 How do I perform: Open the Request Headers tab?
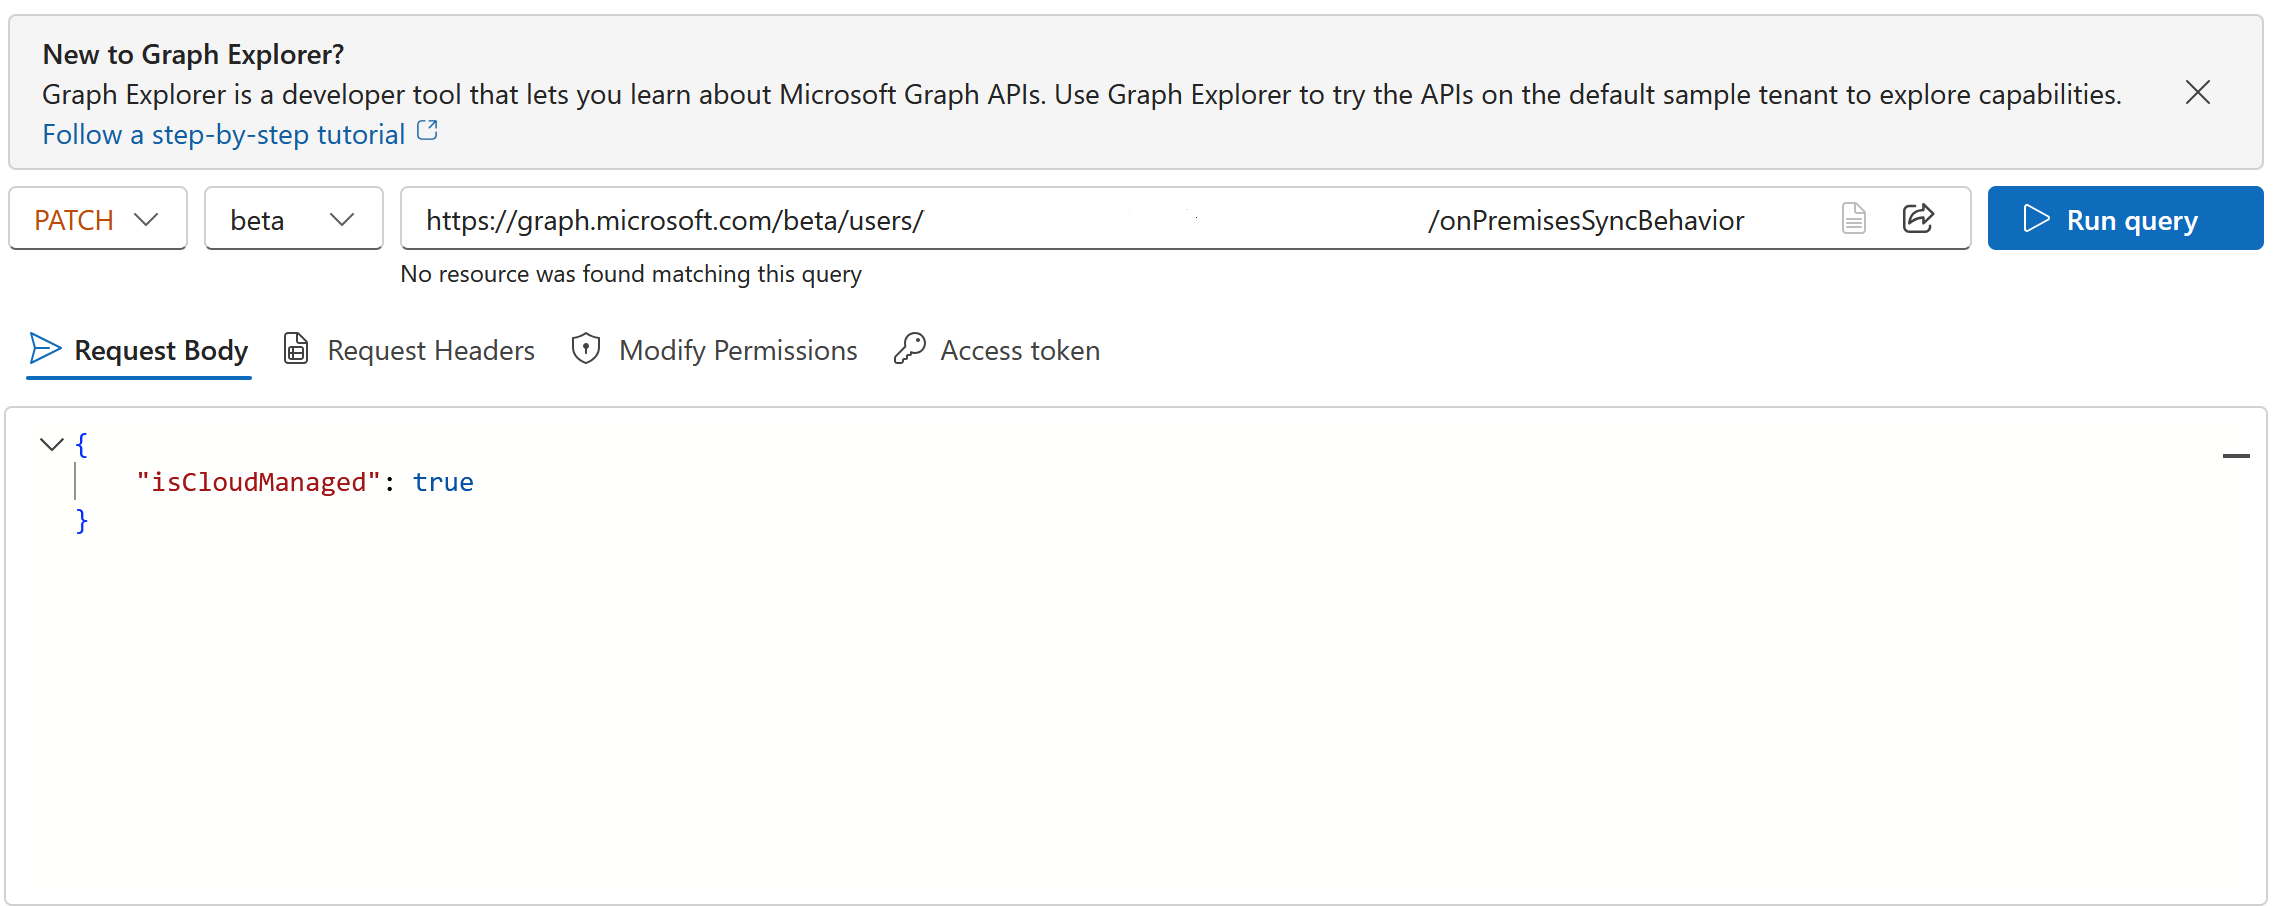point(430,350)
